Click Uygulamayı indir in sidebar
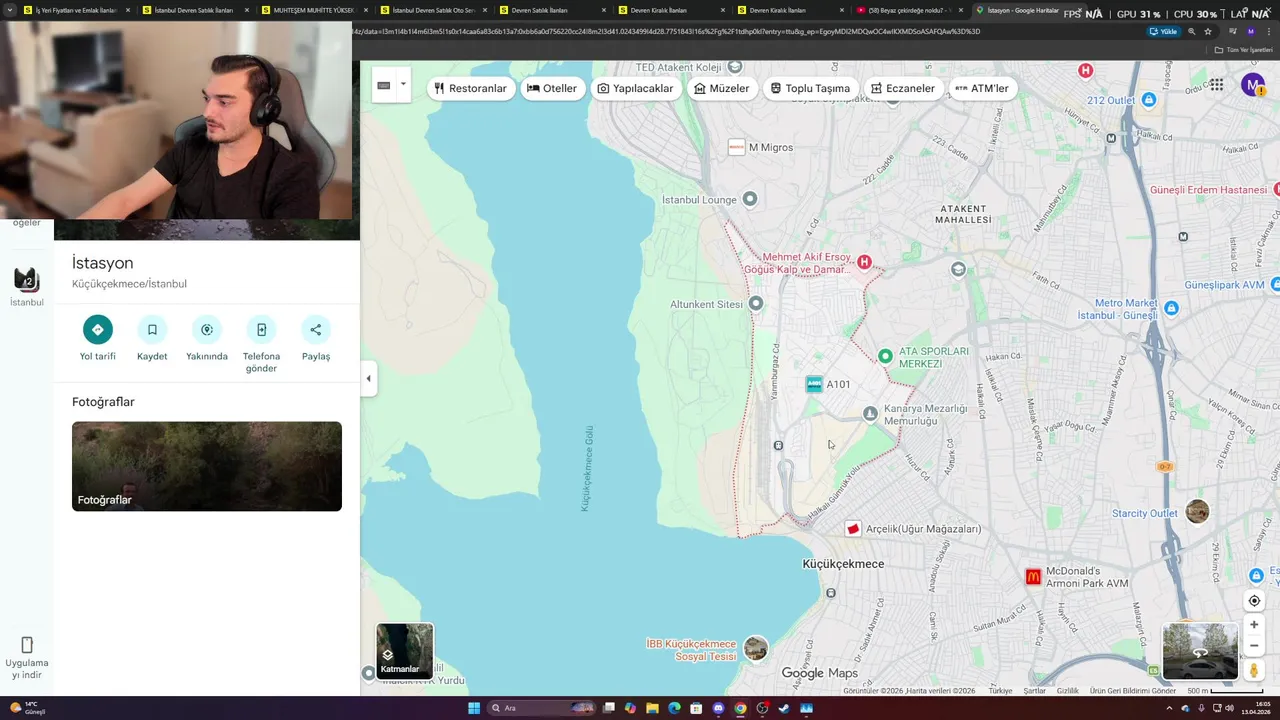The width and height of the screenshot is (1280, 720). [x=27, y=658]
